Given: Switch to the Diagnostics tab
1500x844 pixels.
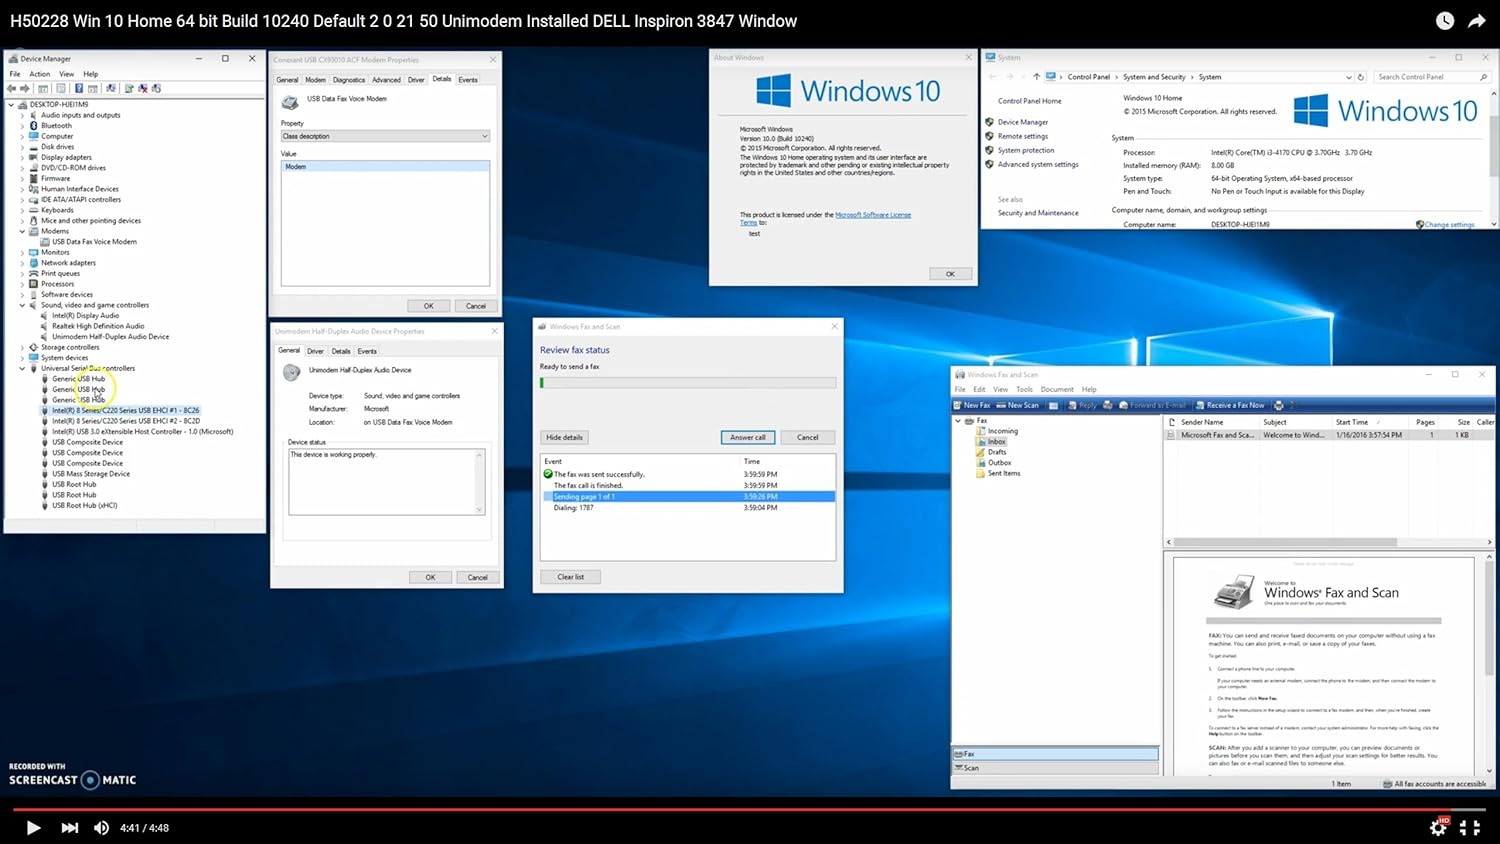Looking at the screenshot, I should [x=349, y=80].
